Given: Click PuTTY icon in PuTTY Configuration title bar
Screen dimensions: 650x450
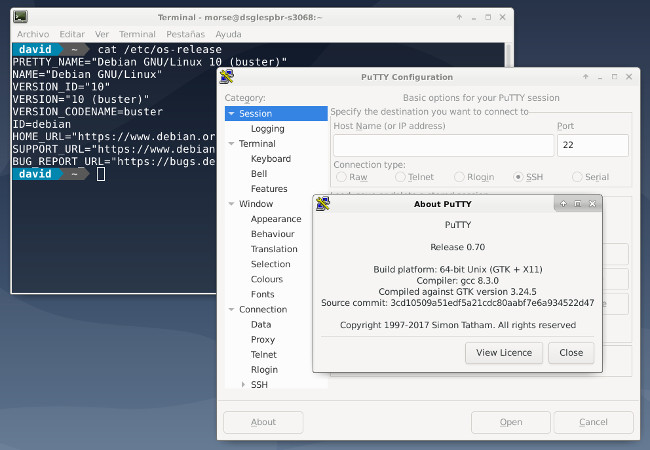Looking at the screenshot, I should click(227, 76).
